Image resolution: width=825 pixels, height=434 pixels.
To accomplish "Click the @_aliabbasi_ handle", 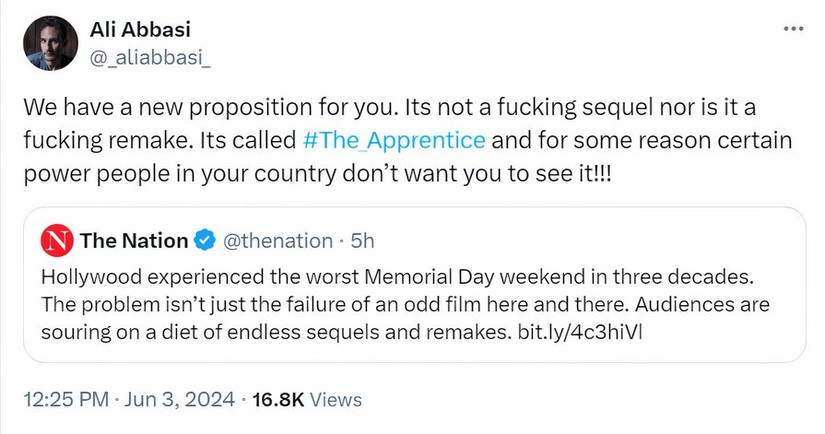I will tap(150, 55).
